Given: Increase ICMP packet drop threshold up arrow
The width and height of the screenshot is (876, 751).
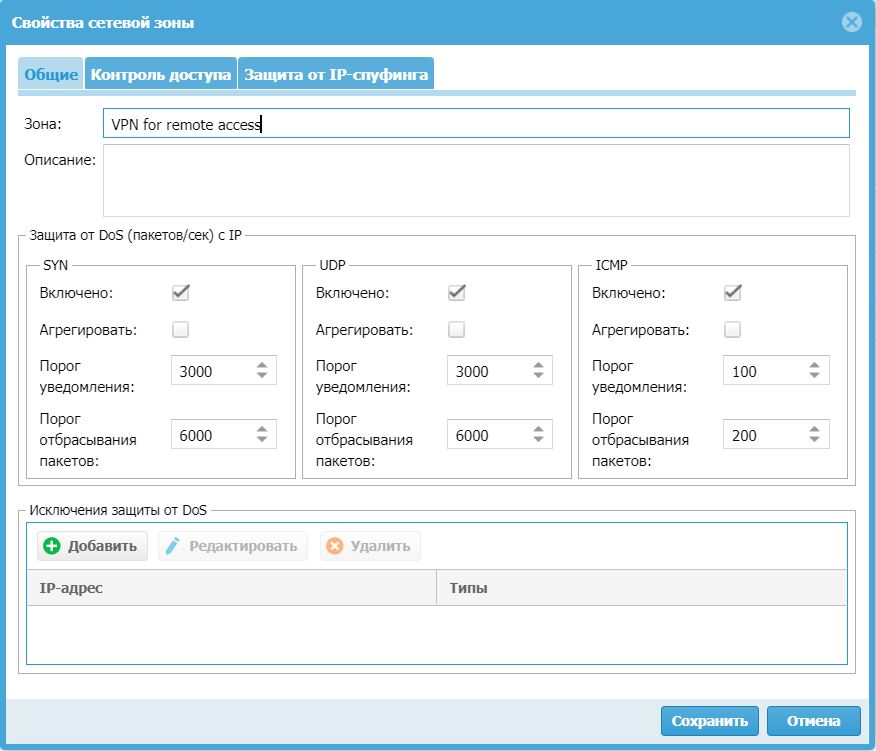Looking at the screenshot, I should click(814, 429).
